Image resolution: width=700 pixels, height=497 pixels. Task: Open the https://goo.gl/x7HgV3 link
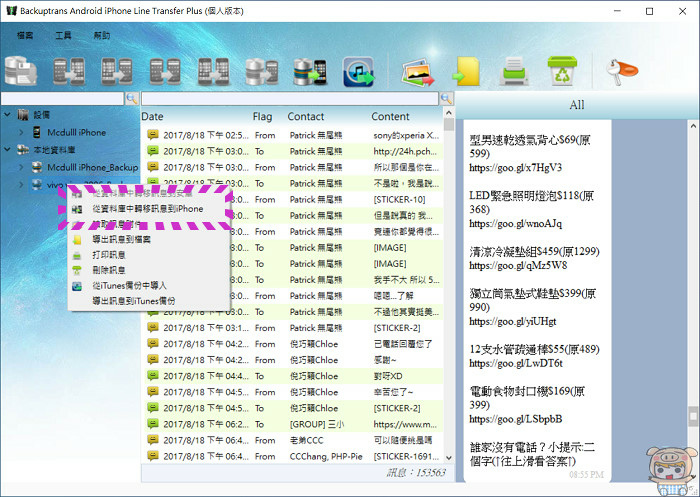[x=515, y=168]
